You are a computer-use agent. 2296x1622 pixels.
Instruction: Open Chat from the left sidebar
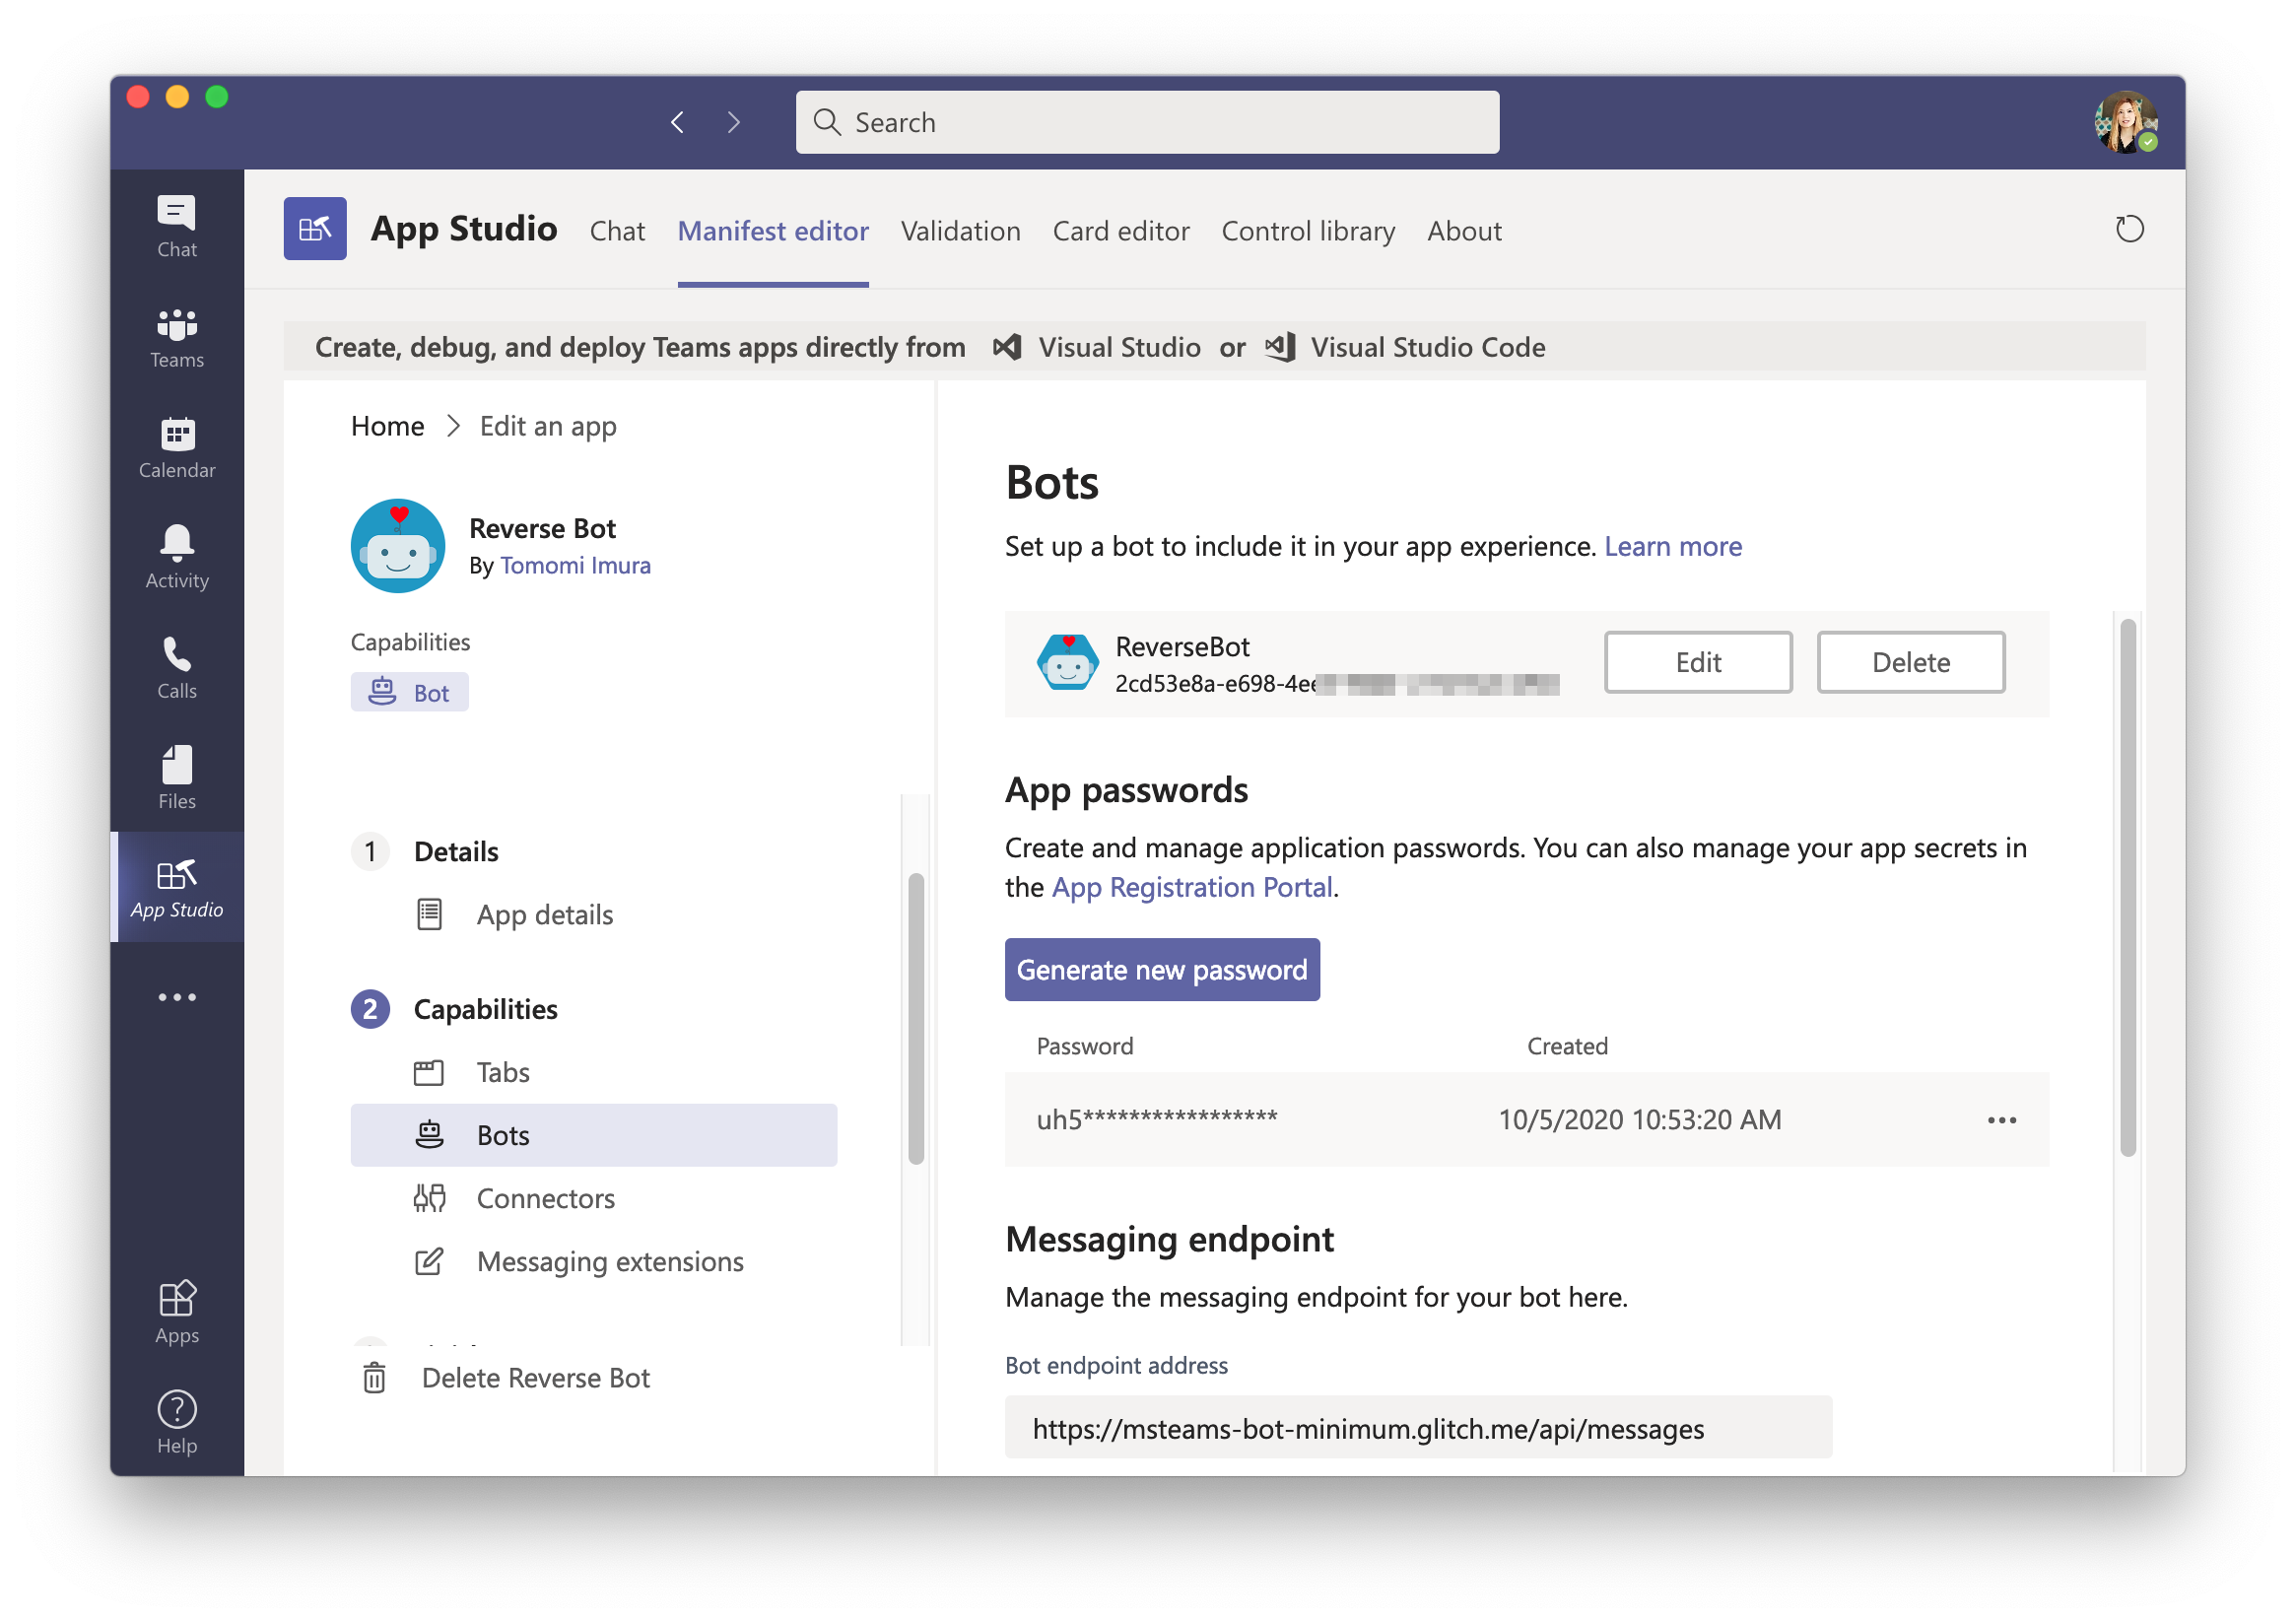[176, 222]
